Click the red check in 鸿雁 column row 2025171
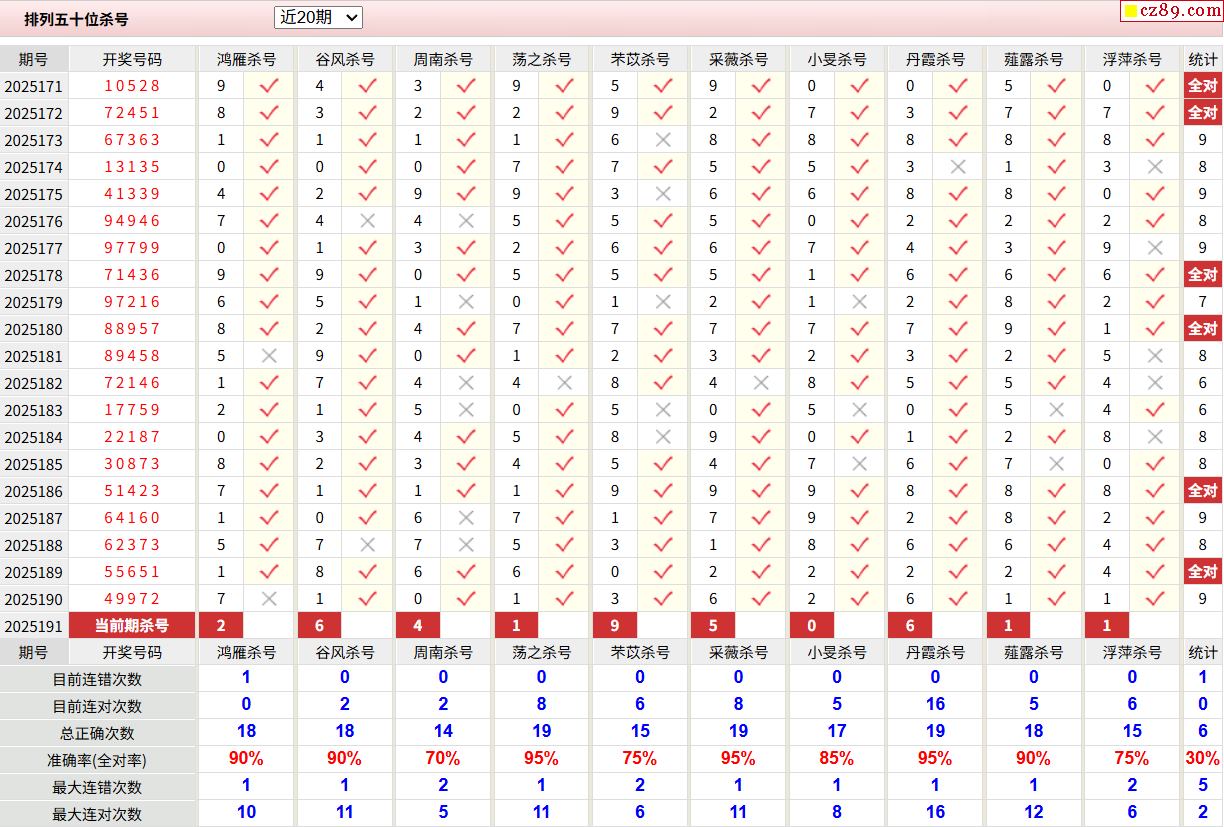The image size is (1224, 827). tap(269, 86)
